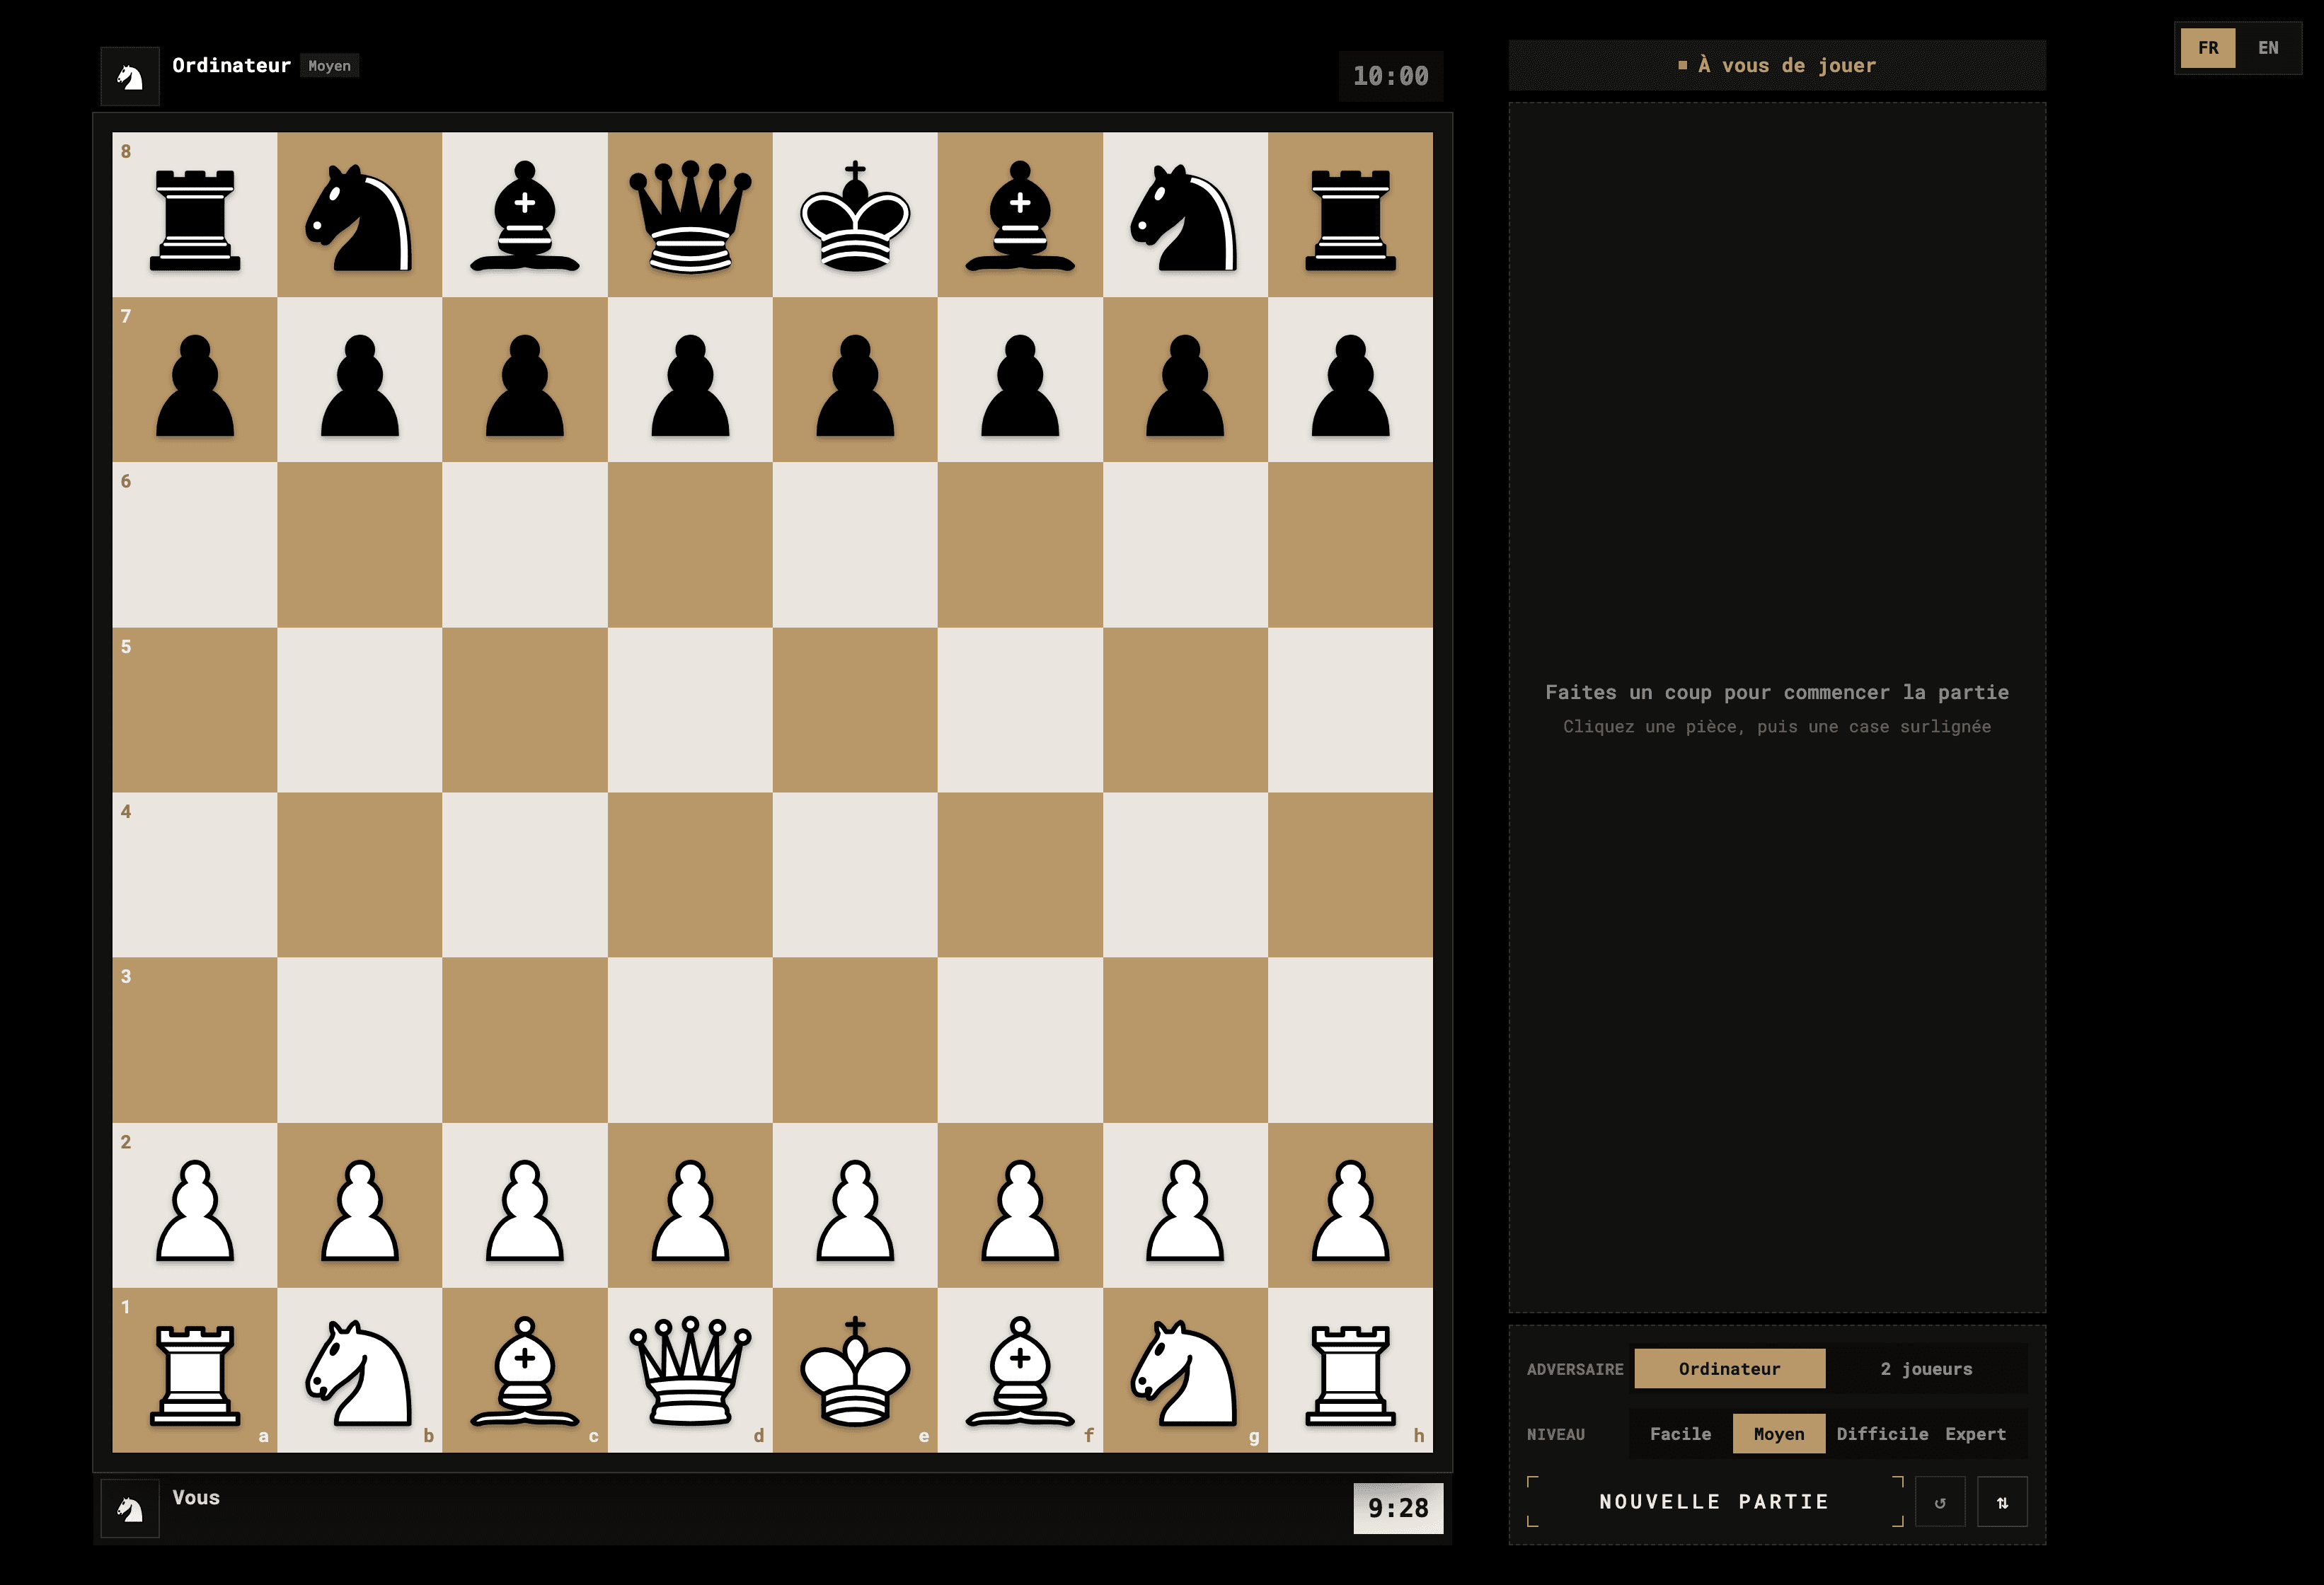Image resolution: width=2324 pixels, height=1585 pixels.
Task: Set level to Moyen
Action: pyautogui.click(x=1779, y=1434)
